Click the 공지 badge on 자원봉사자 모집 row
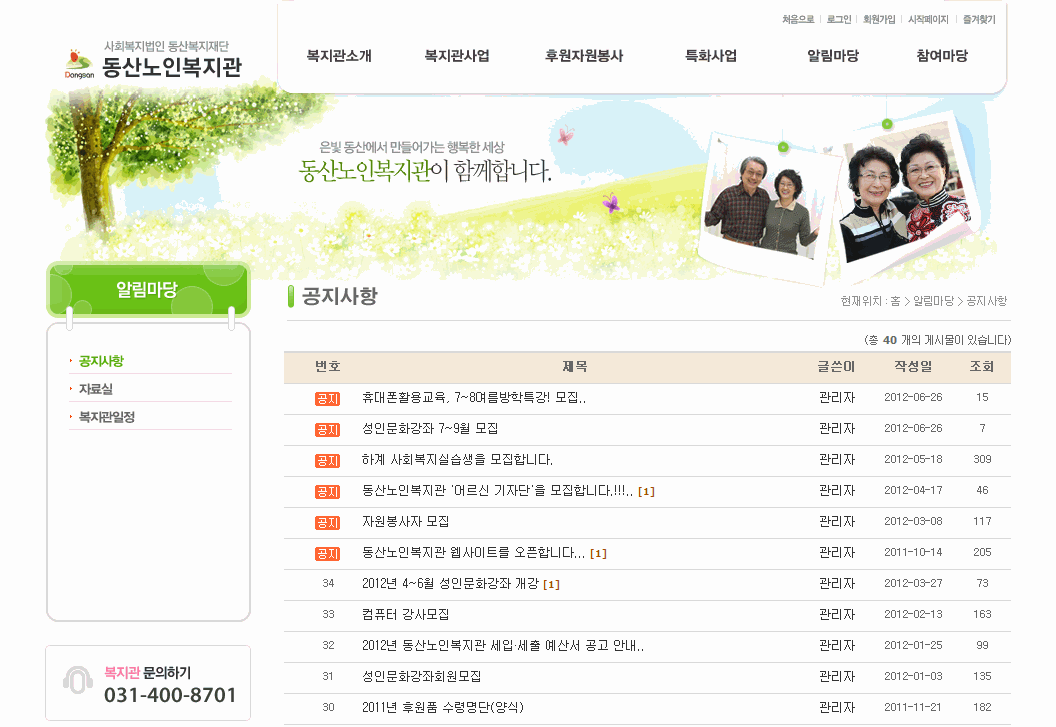The width and height of the screenshot is (1056, 727). [327, 523]
